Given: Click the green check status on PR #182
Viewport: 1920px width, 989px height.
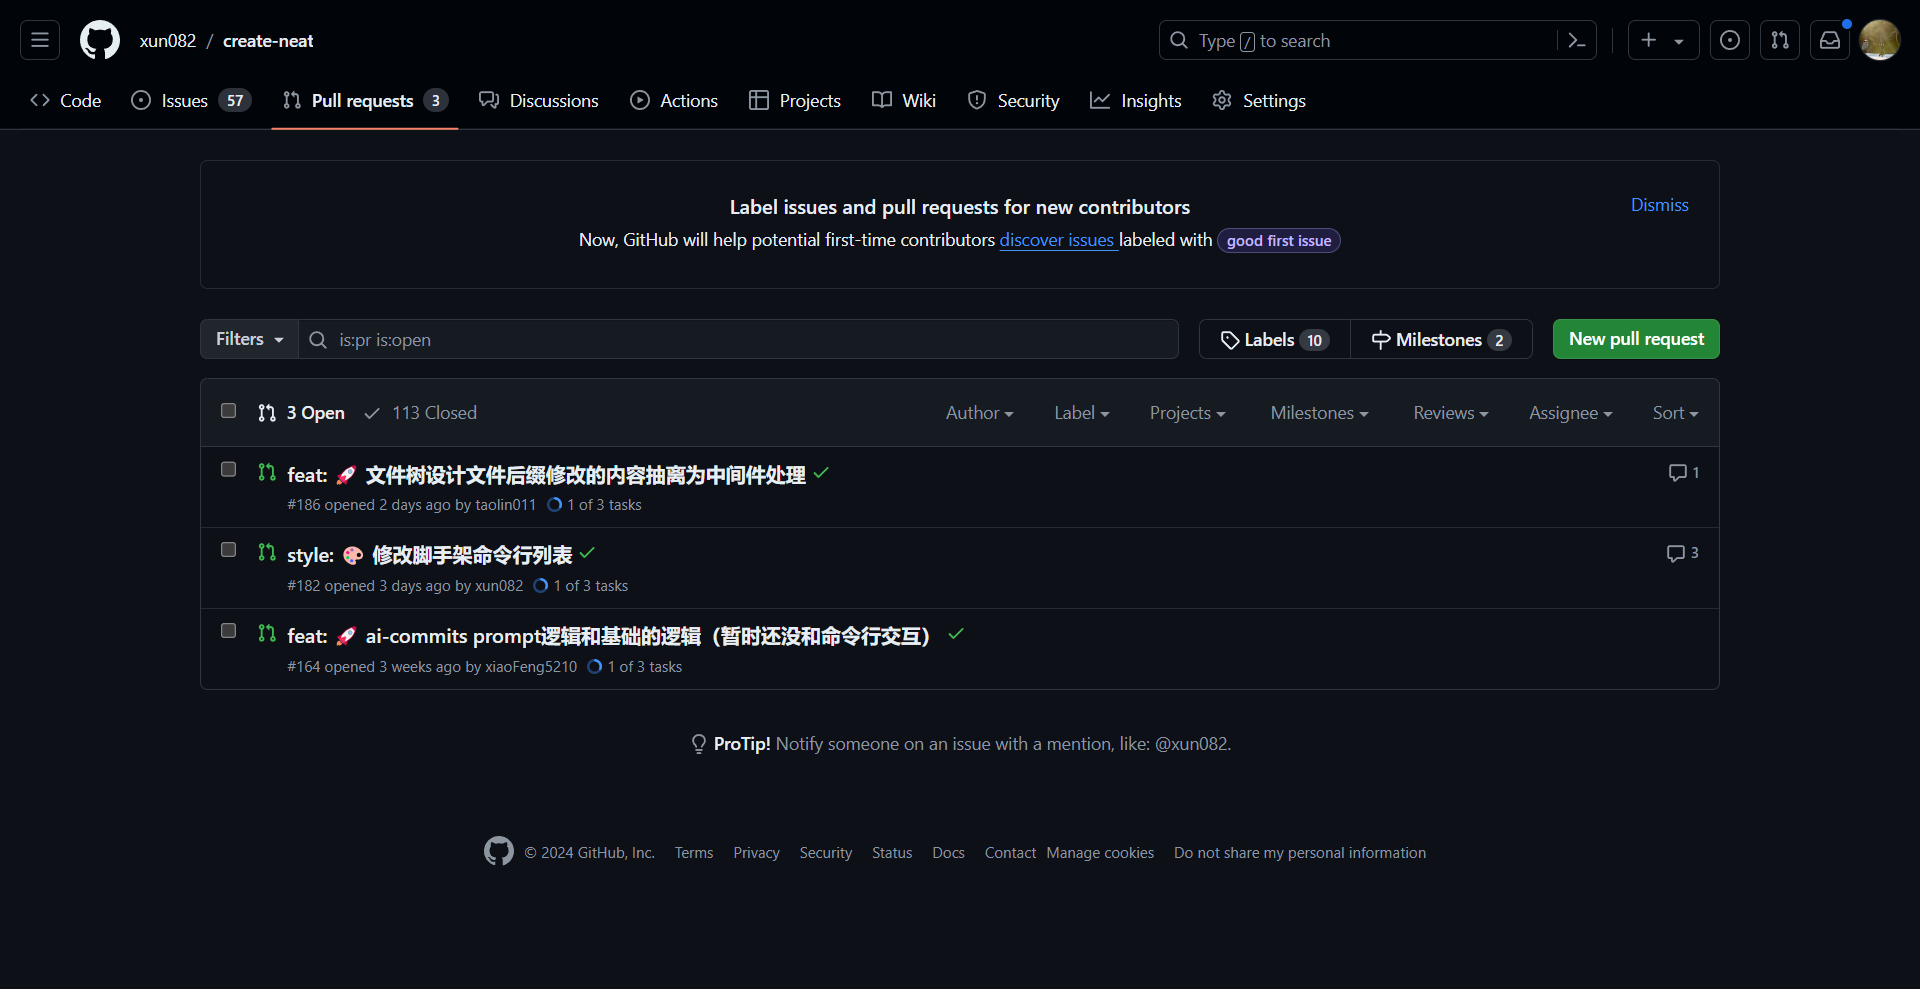Looking at the screenshot, I should [587, 553].
